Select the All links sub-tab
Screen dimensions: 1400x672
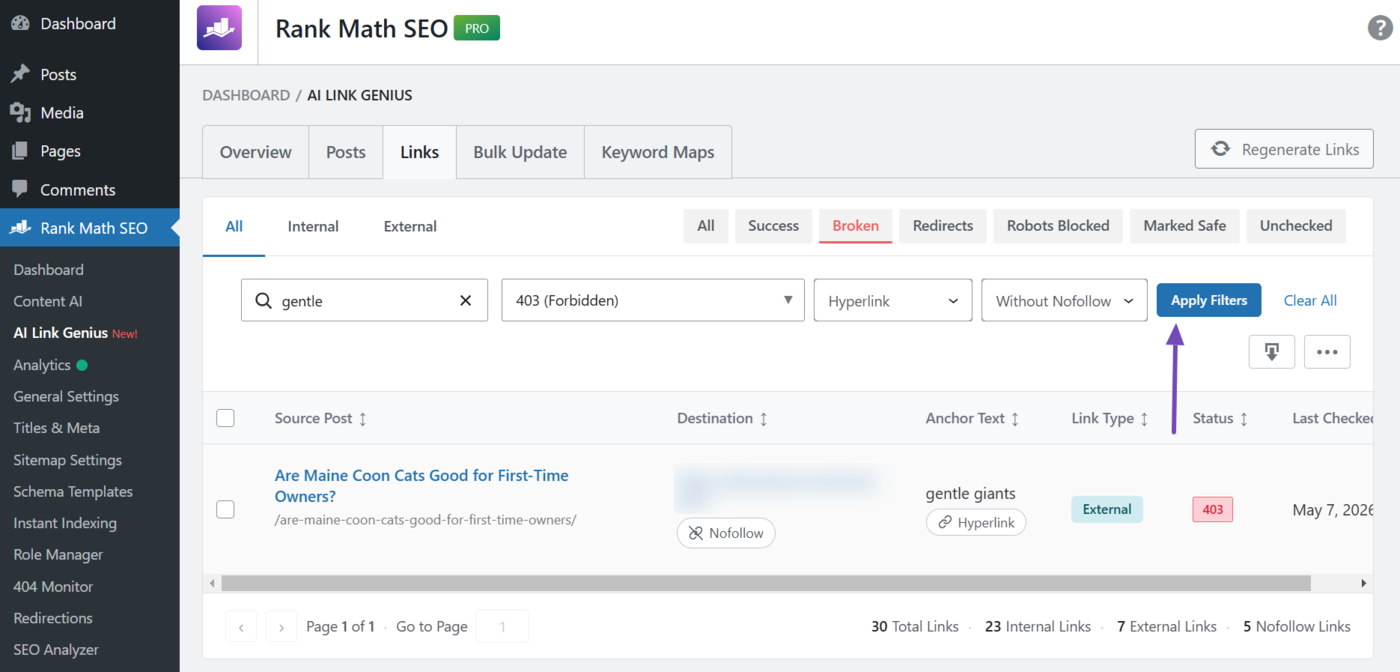coord(234,226)
